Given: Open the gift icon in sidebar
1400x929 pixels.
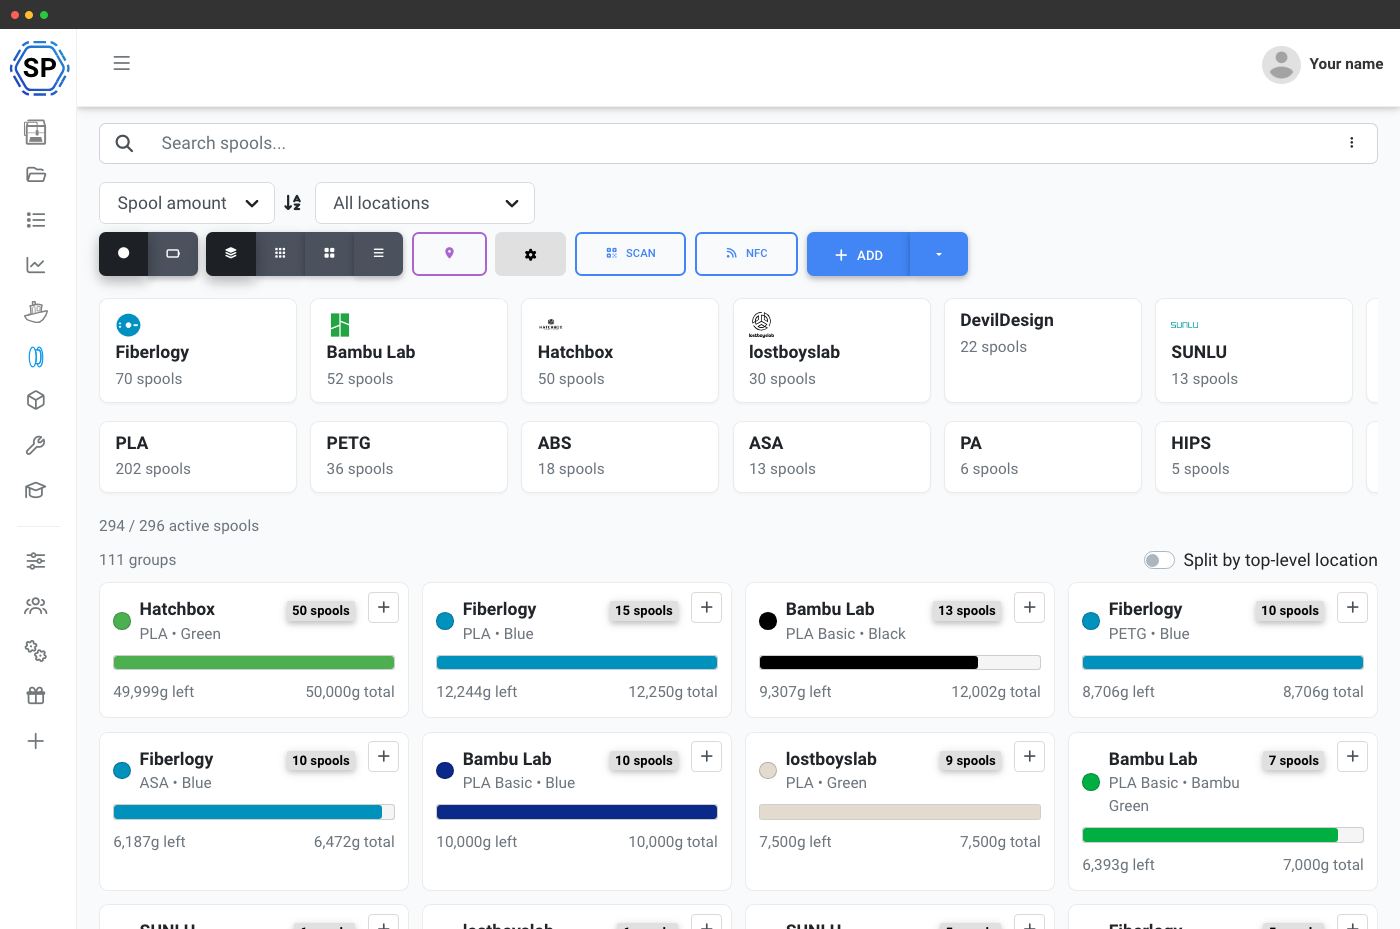Looking at the screenshot, I should [x=36, y=696].
